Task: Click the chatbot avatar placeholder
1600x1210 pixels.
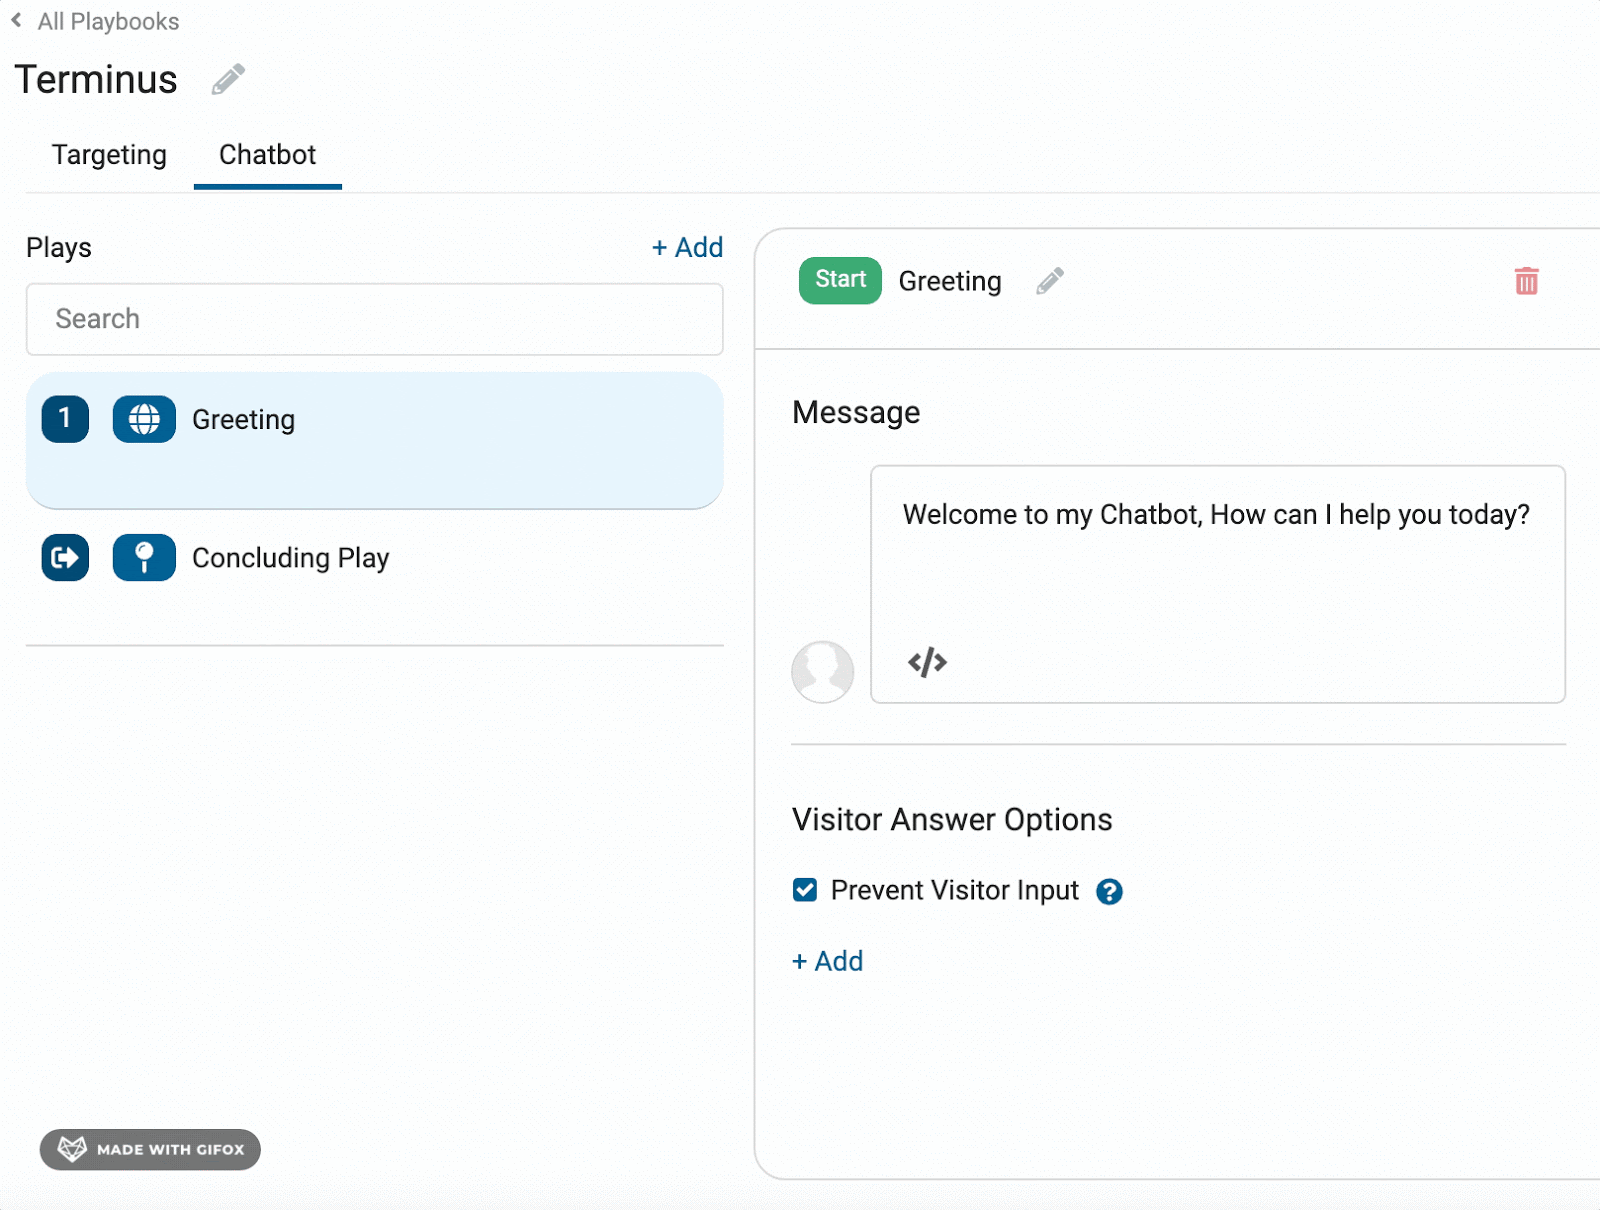Action: (x=822, y=671)
